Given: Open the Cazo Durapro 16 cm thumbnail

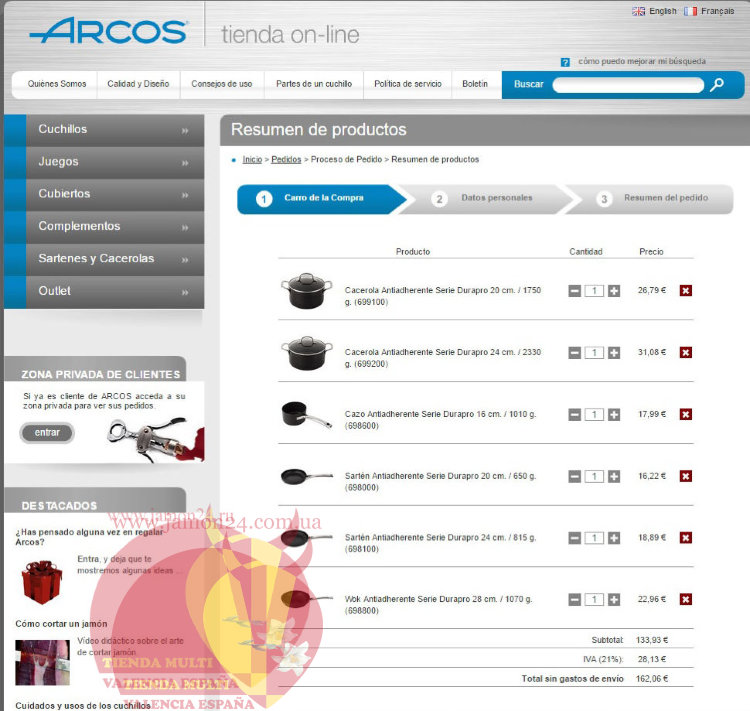Looking at the screenshot, I should pos(307,414).
